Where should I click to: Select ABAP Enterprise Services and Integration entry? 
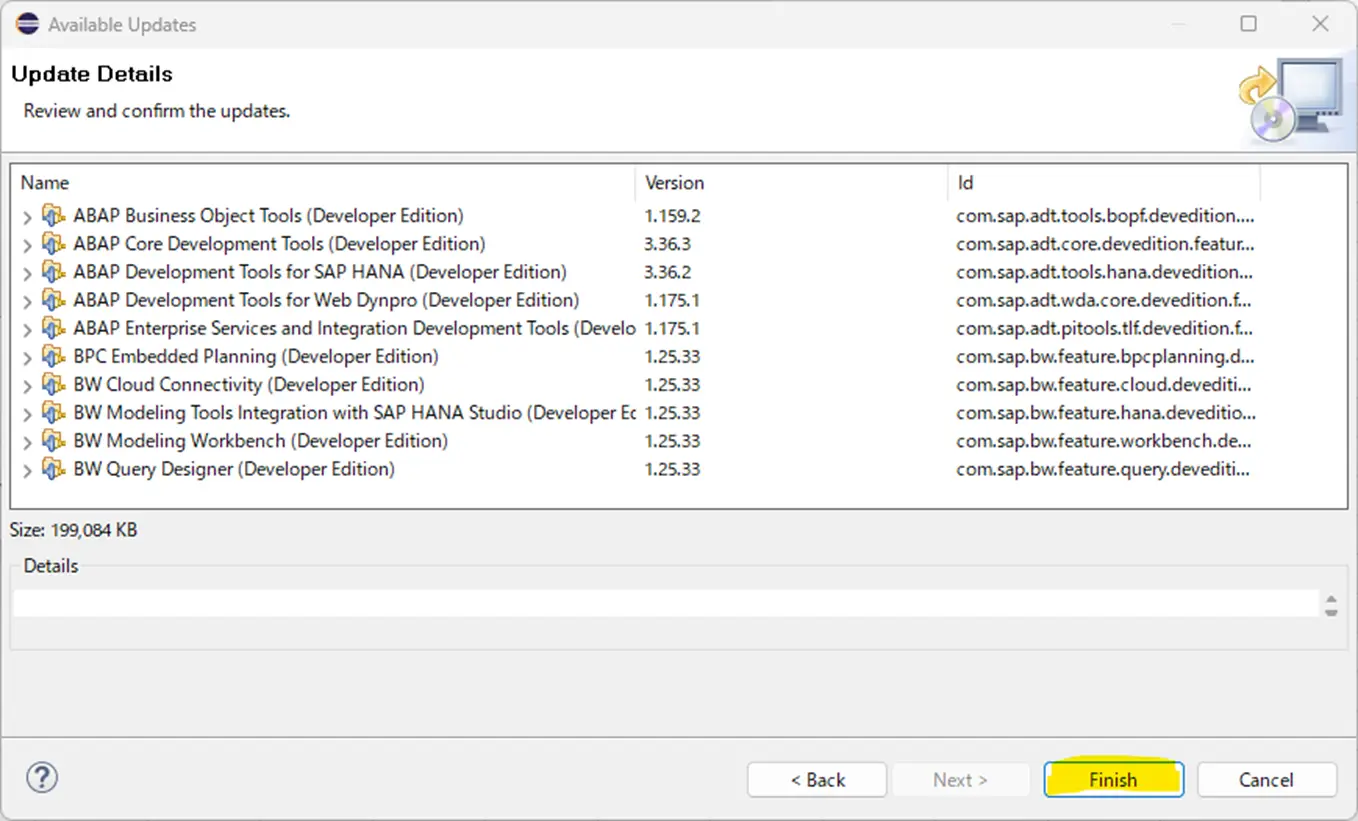354,328
